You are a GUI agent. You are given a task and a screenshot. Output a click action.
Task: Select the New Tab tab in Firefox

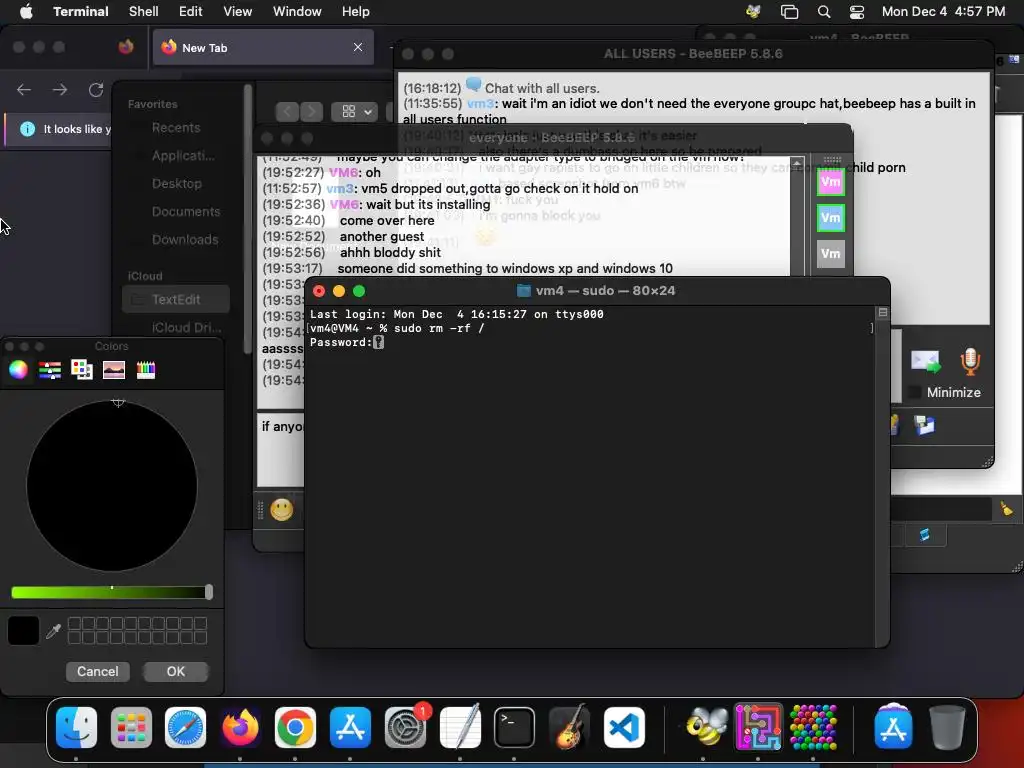coord(263,47)
